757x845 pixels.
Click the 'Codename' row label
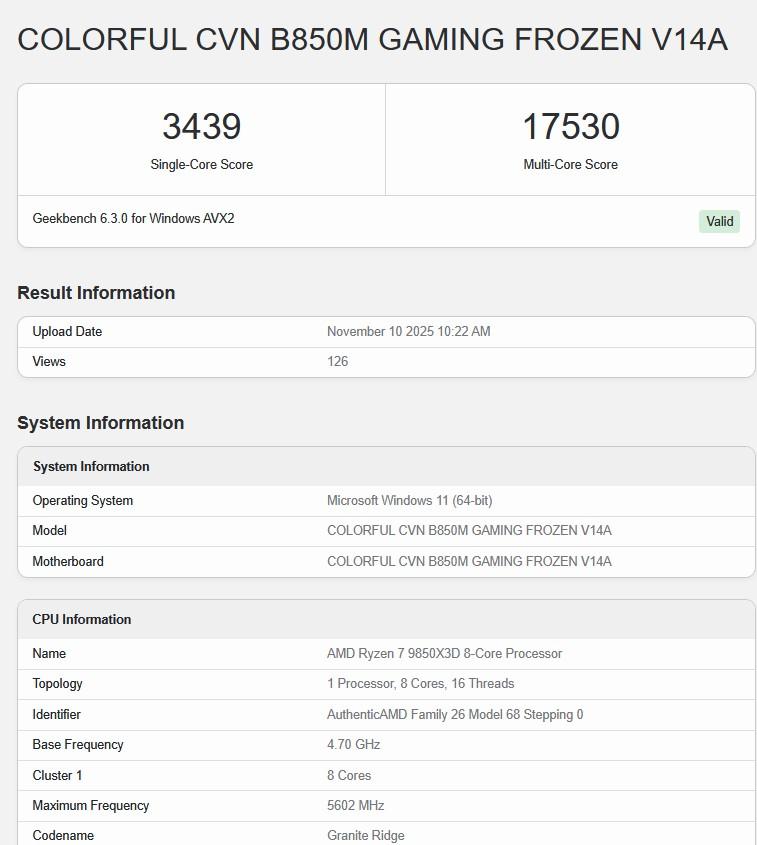tap(63, 836)
